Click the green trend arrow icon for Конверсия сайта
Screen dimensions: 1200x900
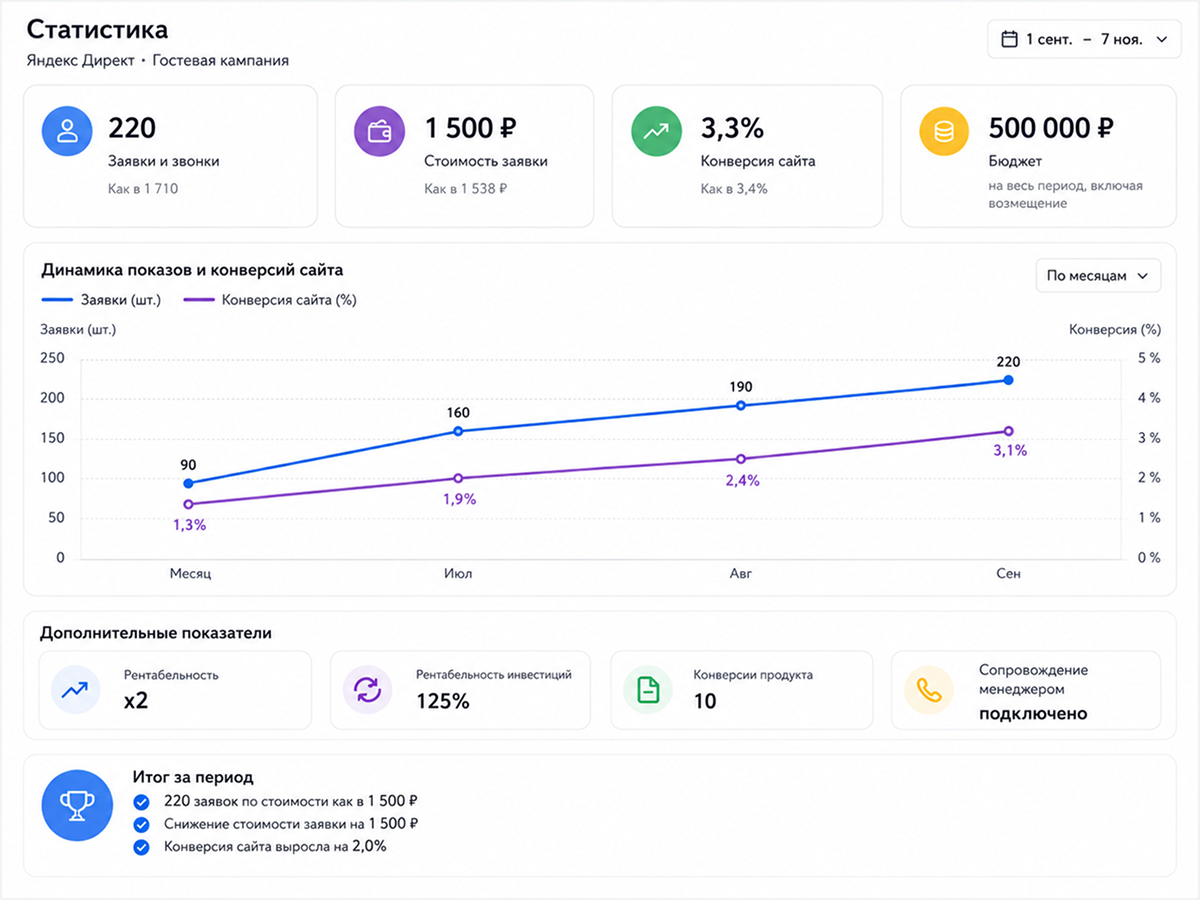[x=656, y=131]
